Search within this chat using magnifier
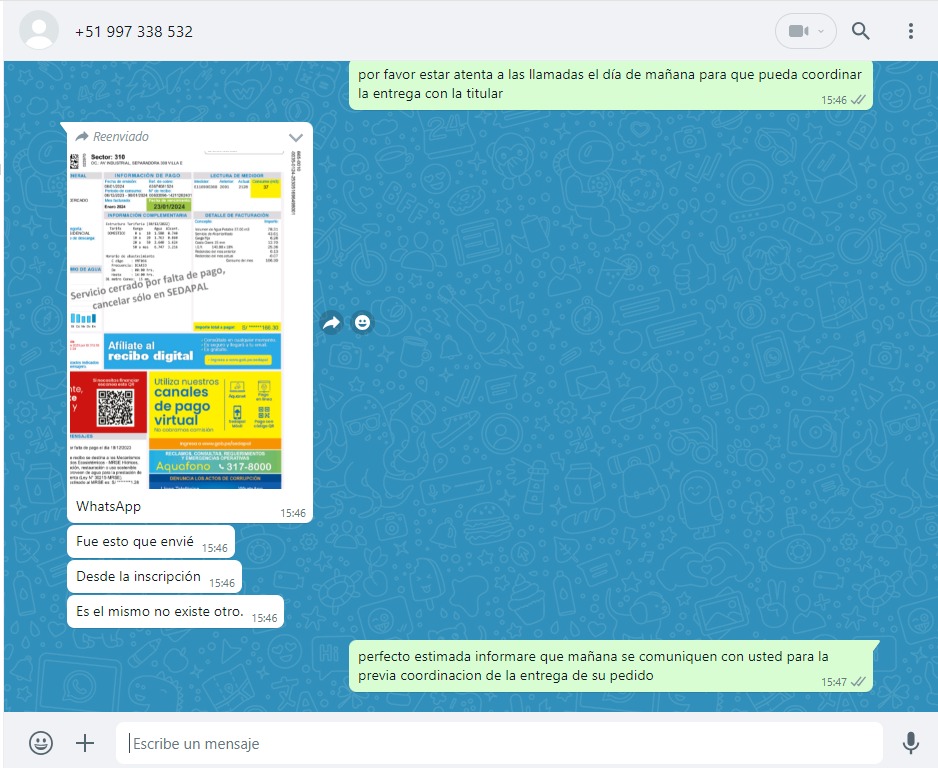This screenshot has width=938, height=768. (x=860, y=31)
